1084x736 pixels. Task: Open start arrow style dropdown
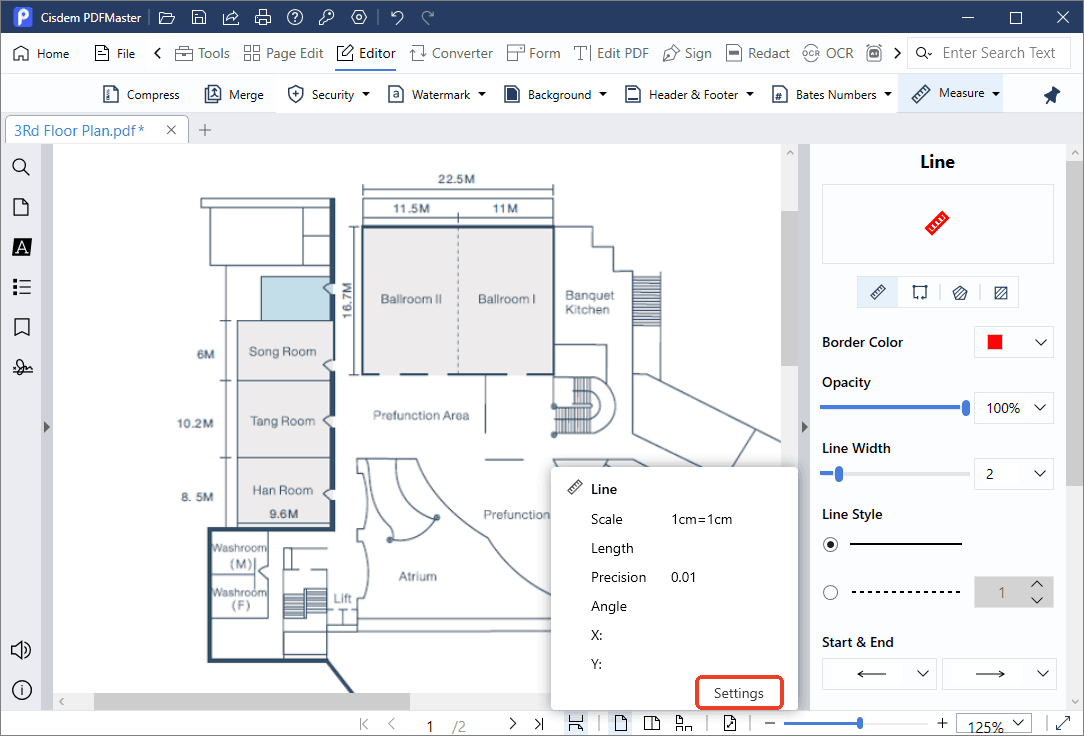point(922,673)
